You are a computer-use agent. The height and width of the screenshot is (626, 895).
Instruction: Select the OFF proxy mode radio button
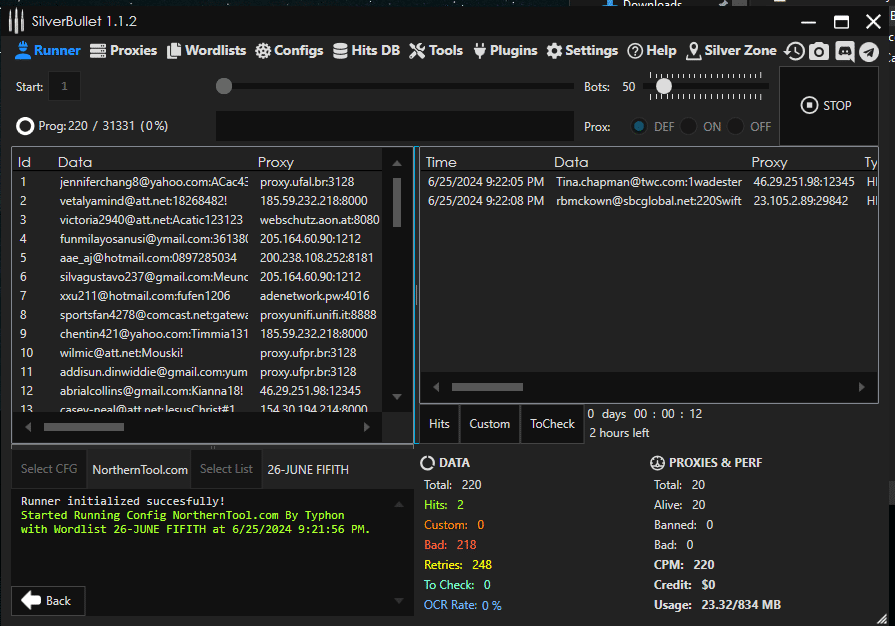click(x=736, y=126)
